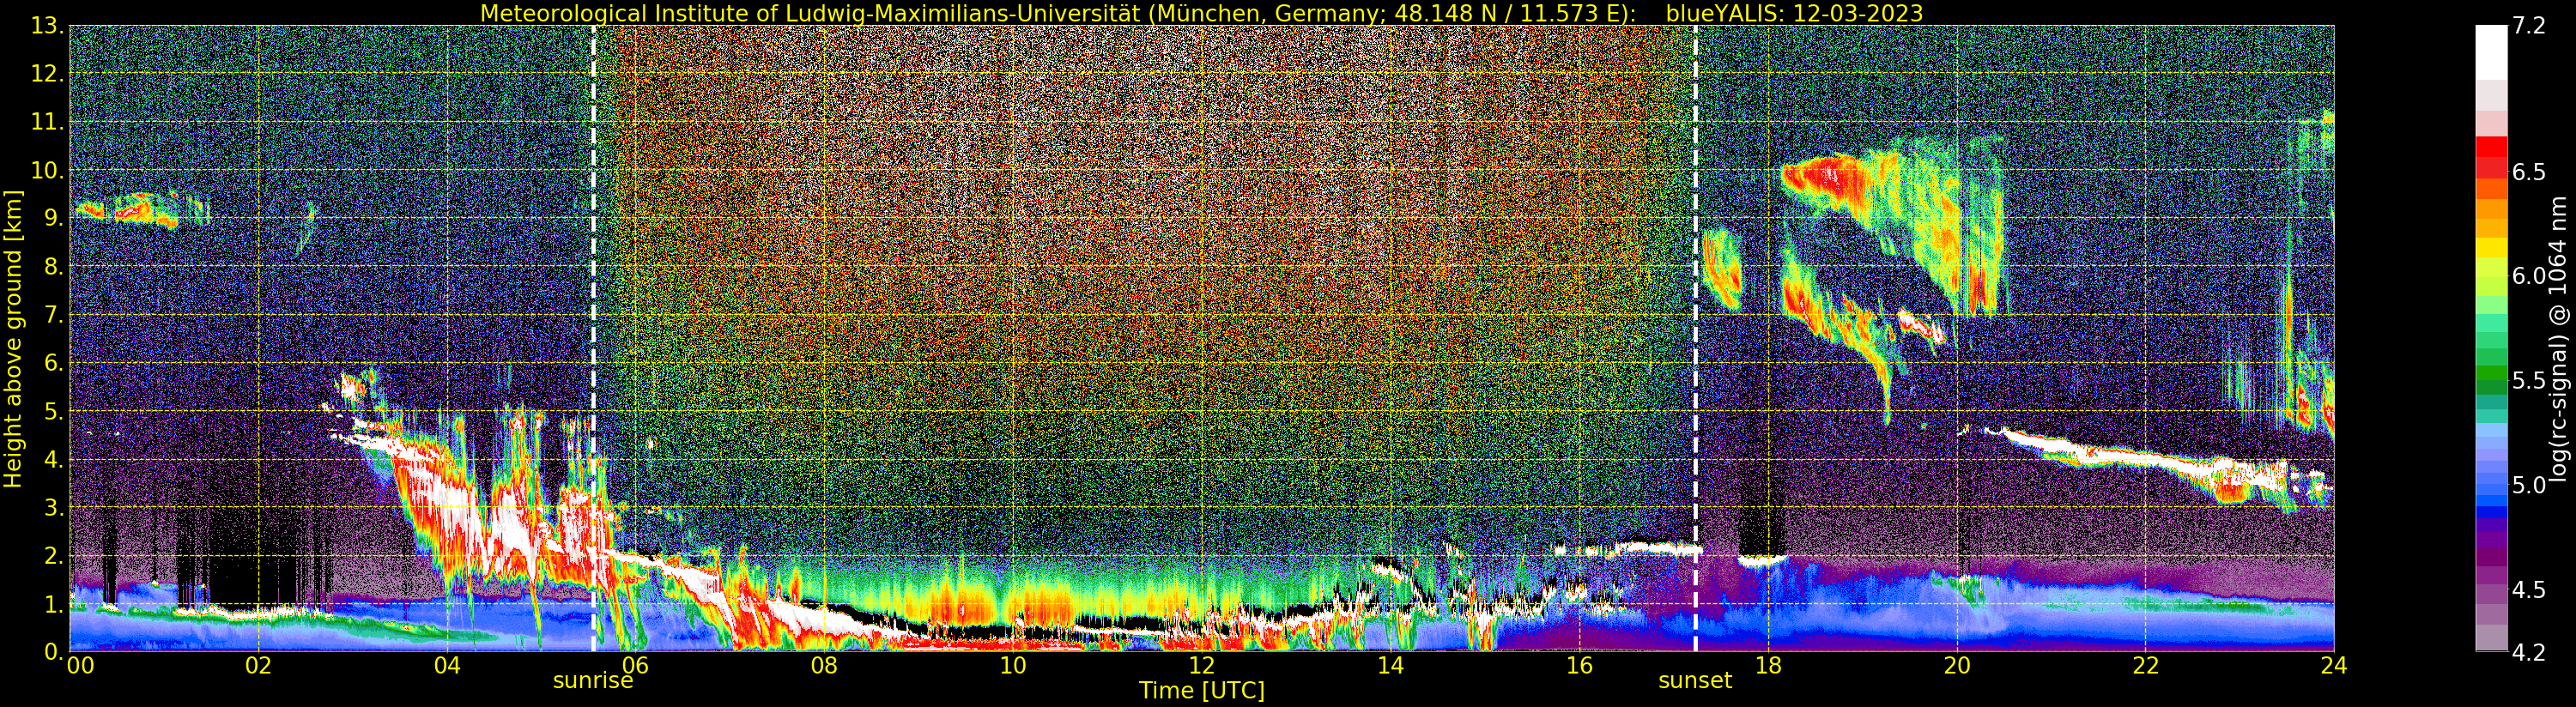Click the '24' tick on the time axis

pos(2334,665)
